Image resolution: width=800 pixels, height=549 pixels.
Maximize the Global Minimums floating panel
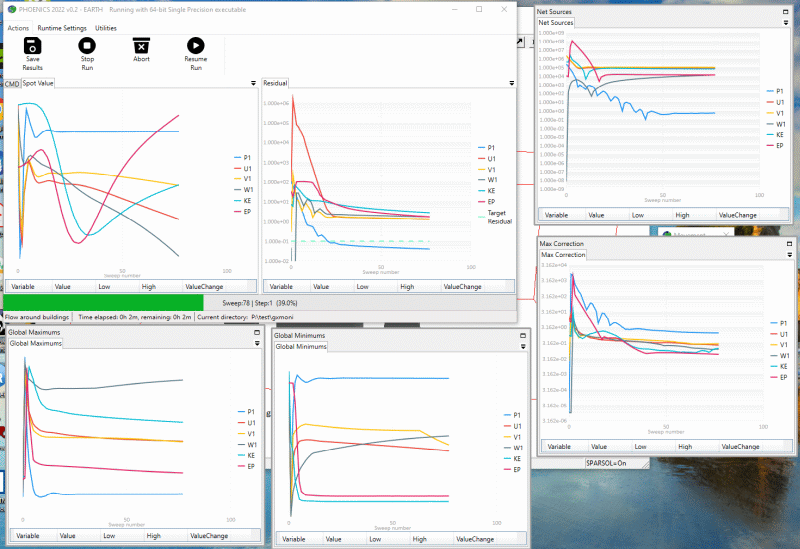tap(521, 335)
